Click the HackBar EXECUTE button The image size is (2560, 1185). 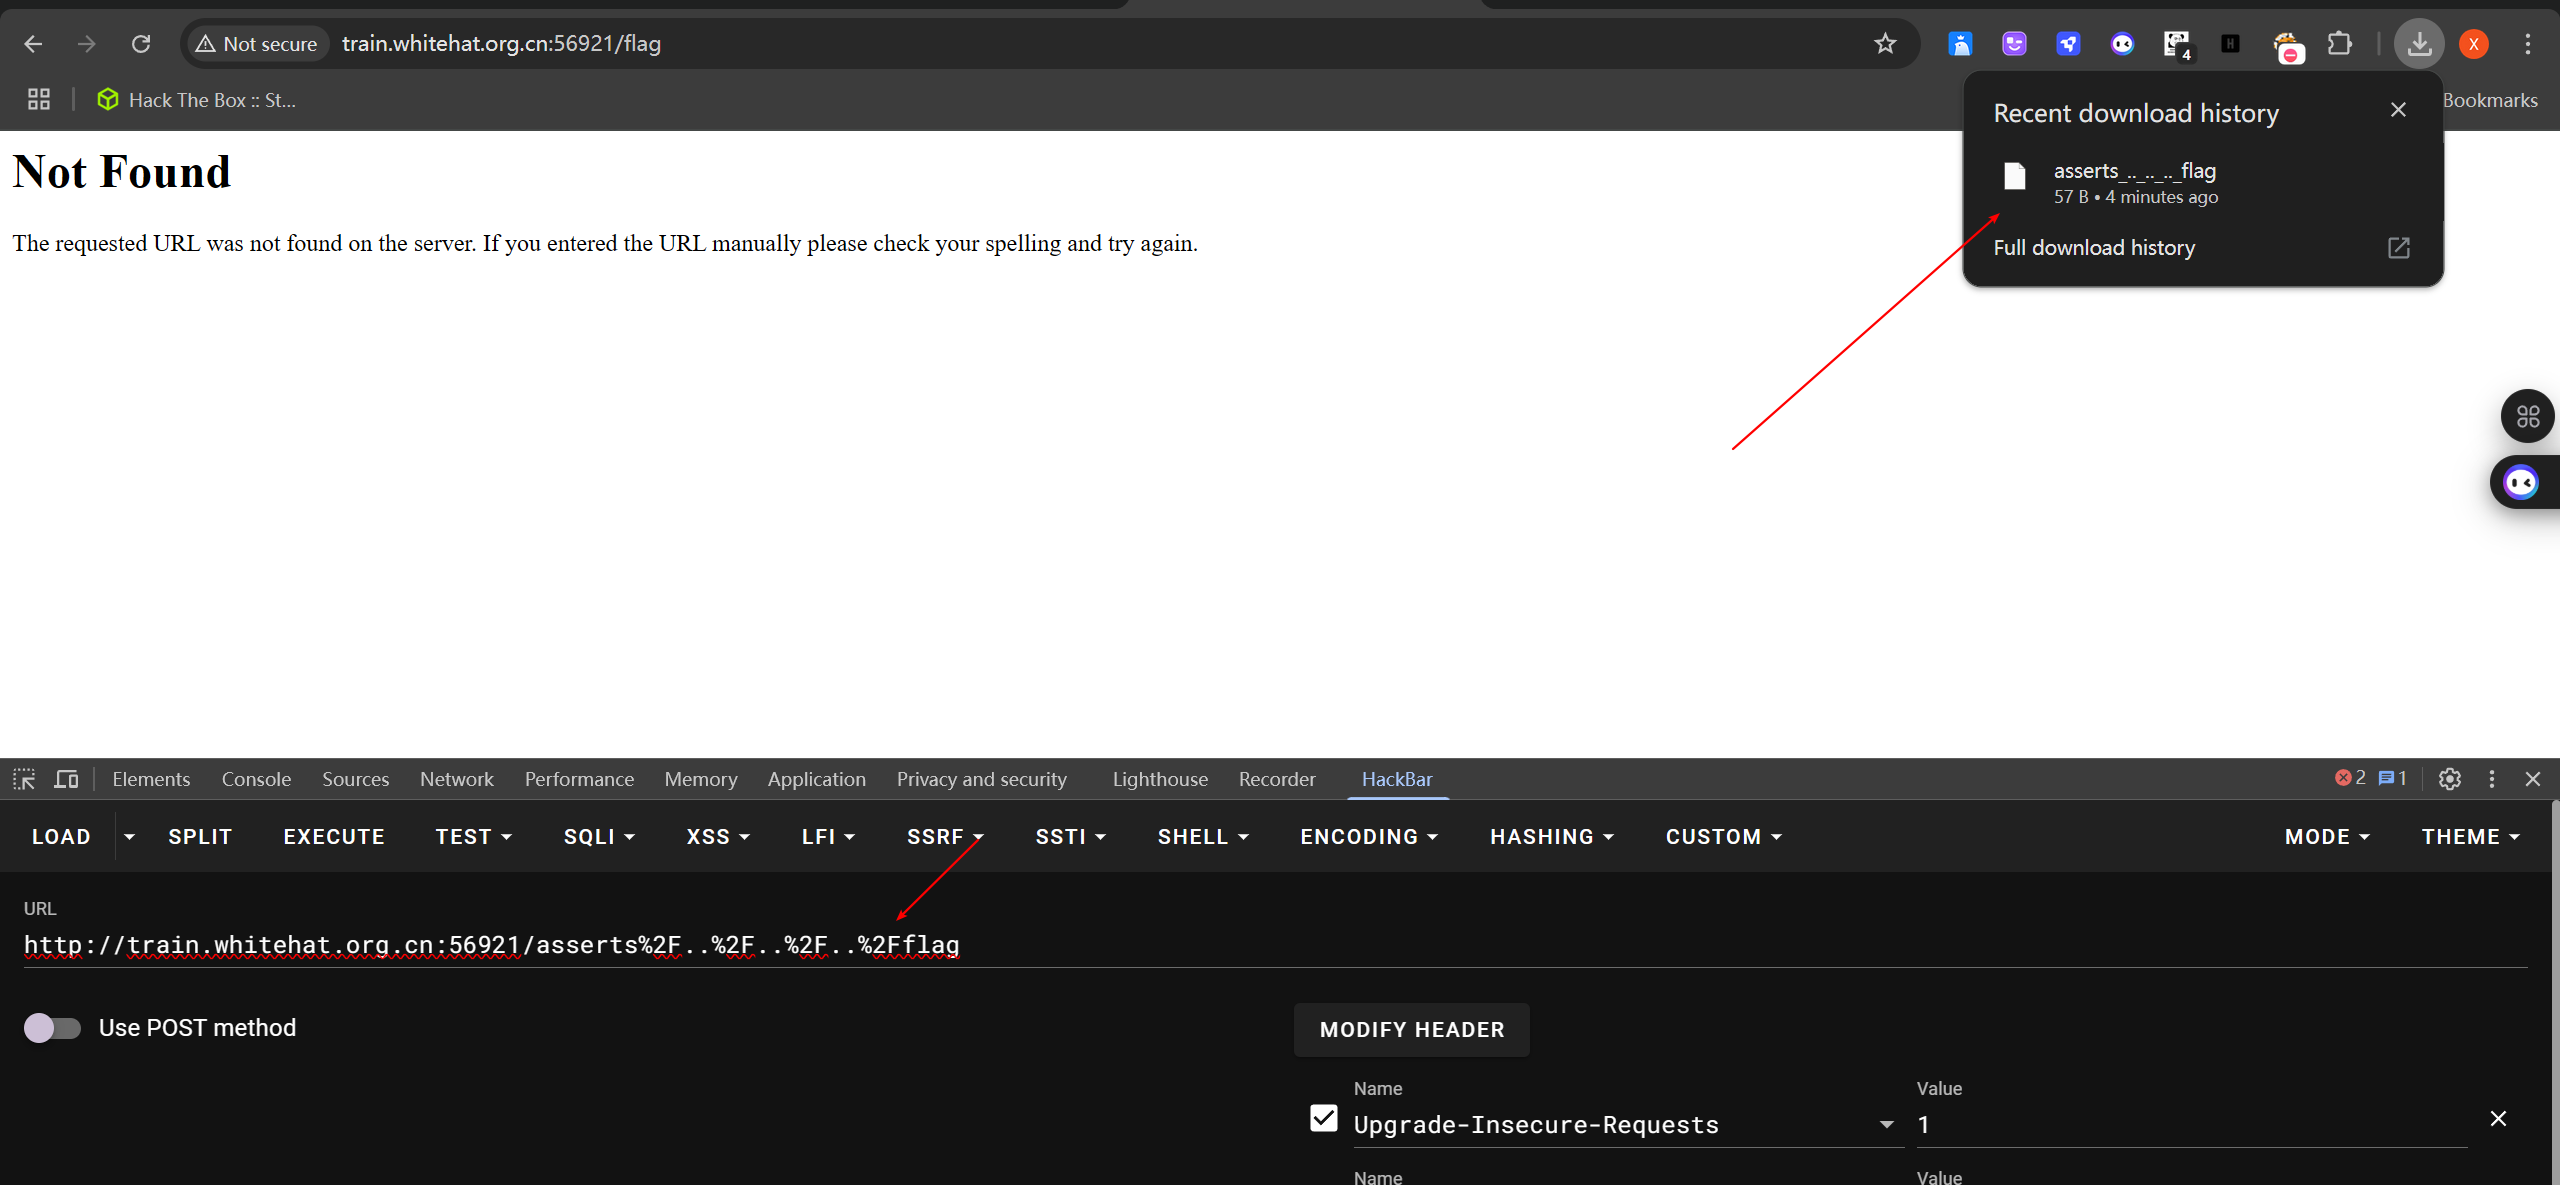click(x=334, y=837)
